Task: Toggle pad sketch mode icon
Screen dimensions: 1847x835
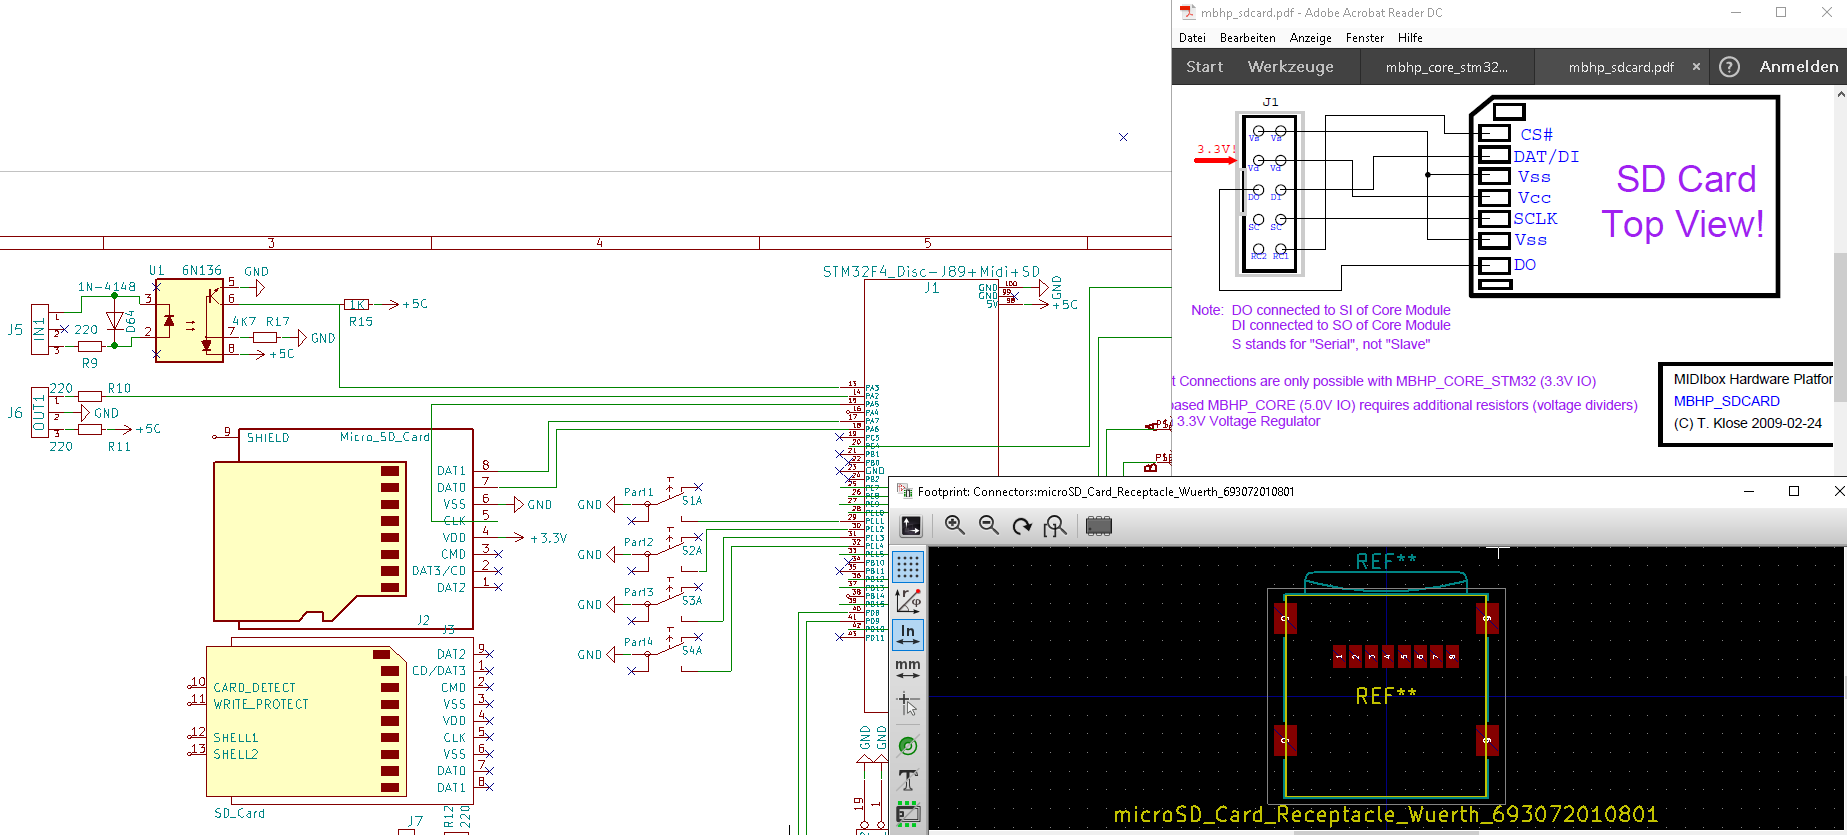Action: 908,746
